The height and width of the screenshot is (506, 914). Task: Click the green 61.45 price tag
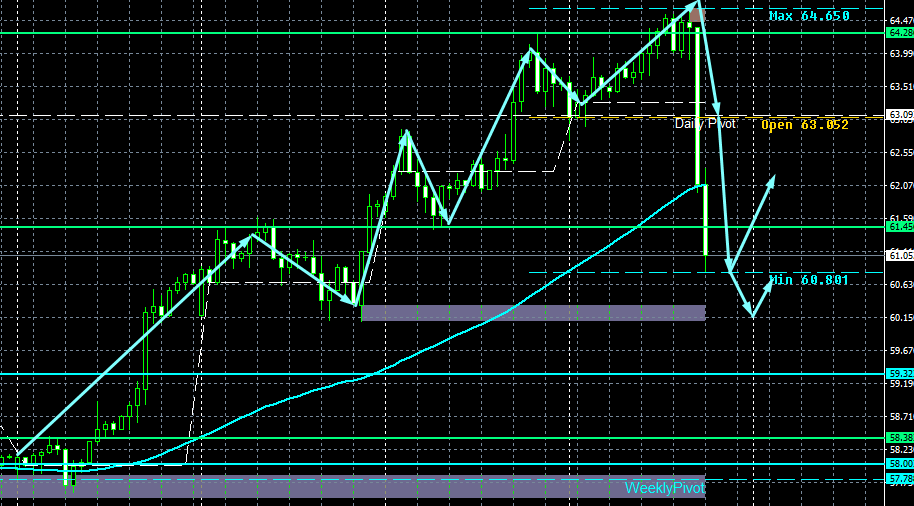(x=899, y=227)
